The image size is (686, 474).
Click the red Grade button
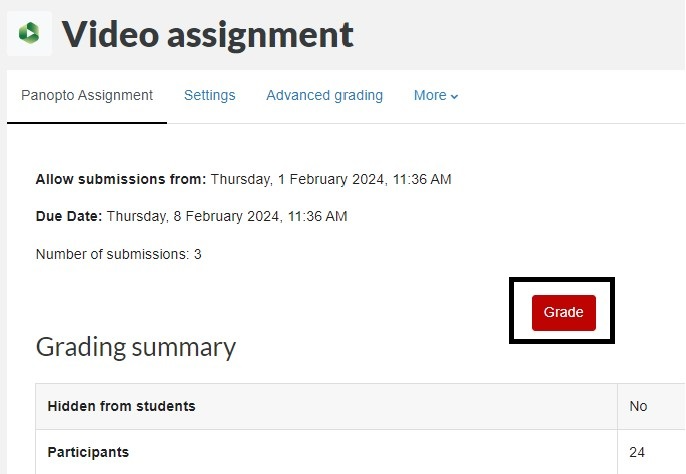pos(564,312)
